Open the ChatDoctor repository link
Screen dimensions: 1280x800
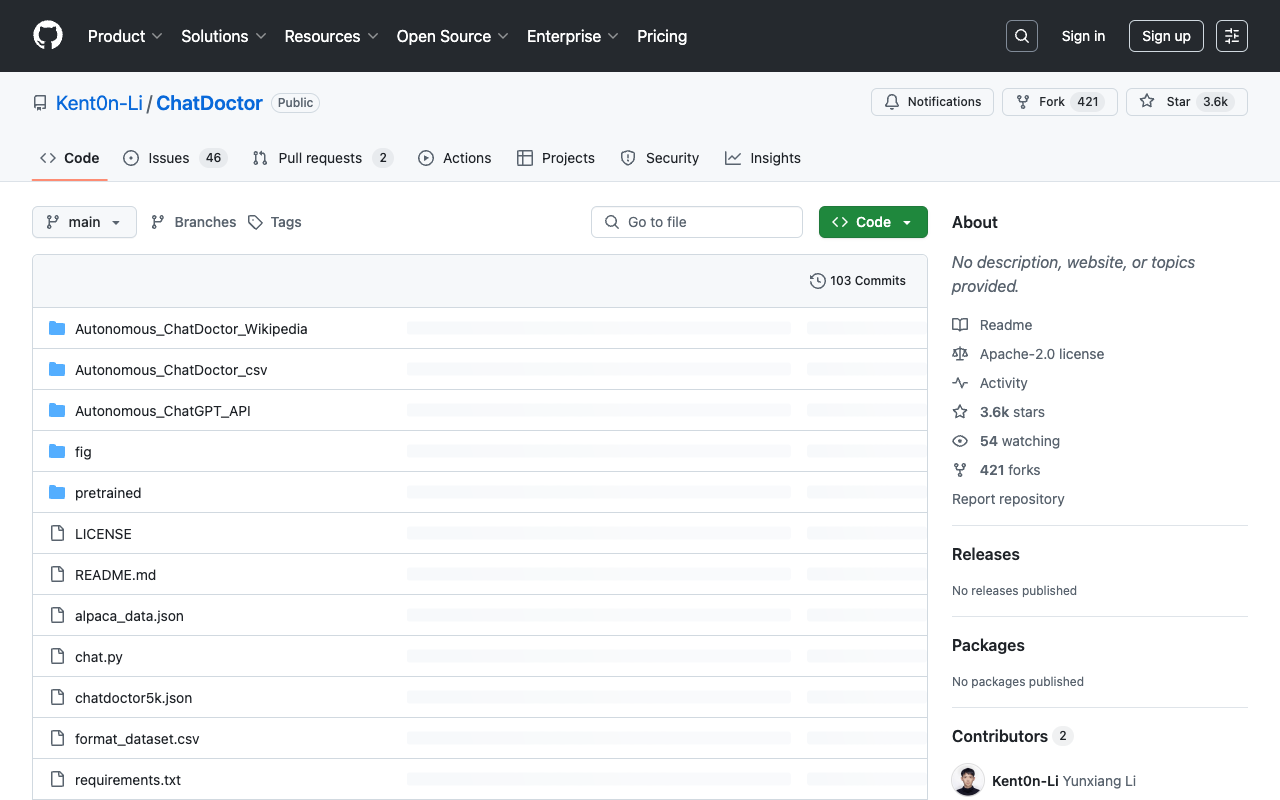point(209,103)
